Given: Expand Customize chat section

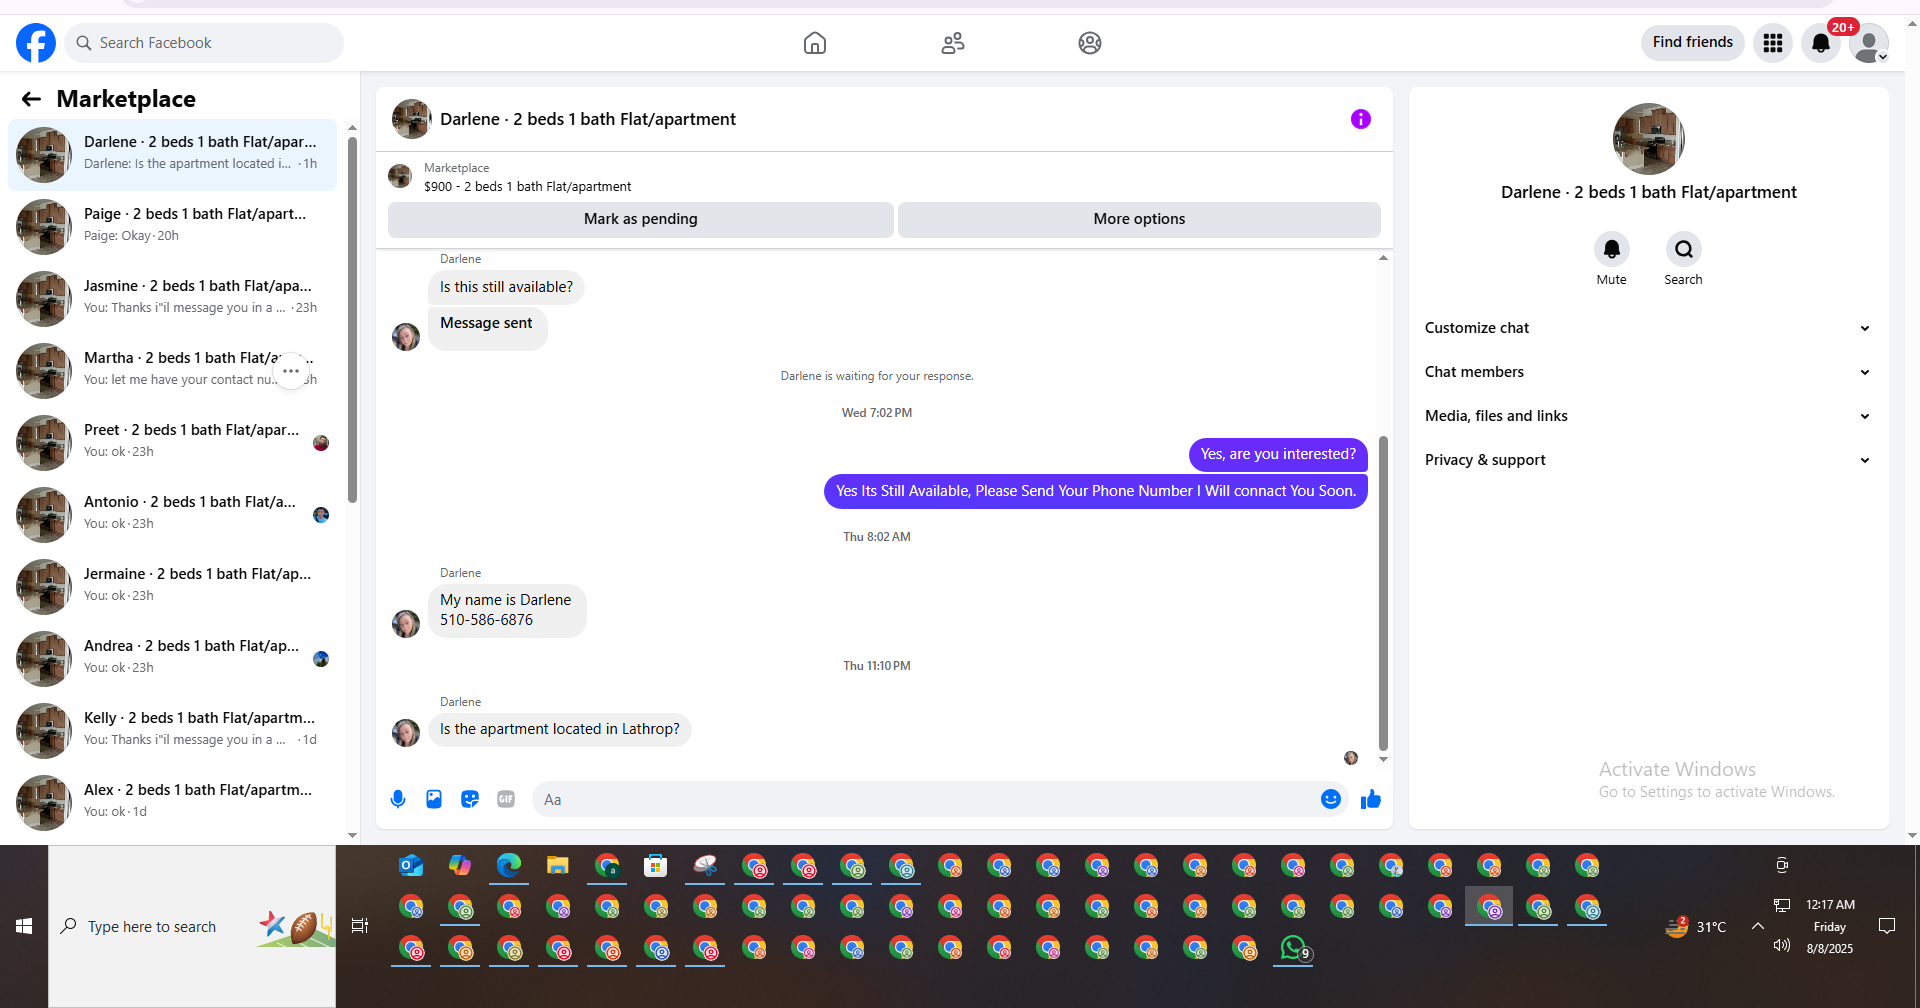Looking at the screenshot, I should (1648, 328).
